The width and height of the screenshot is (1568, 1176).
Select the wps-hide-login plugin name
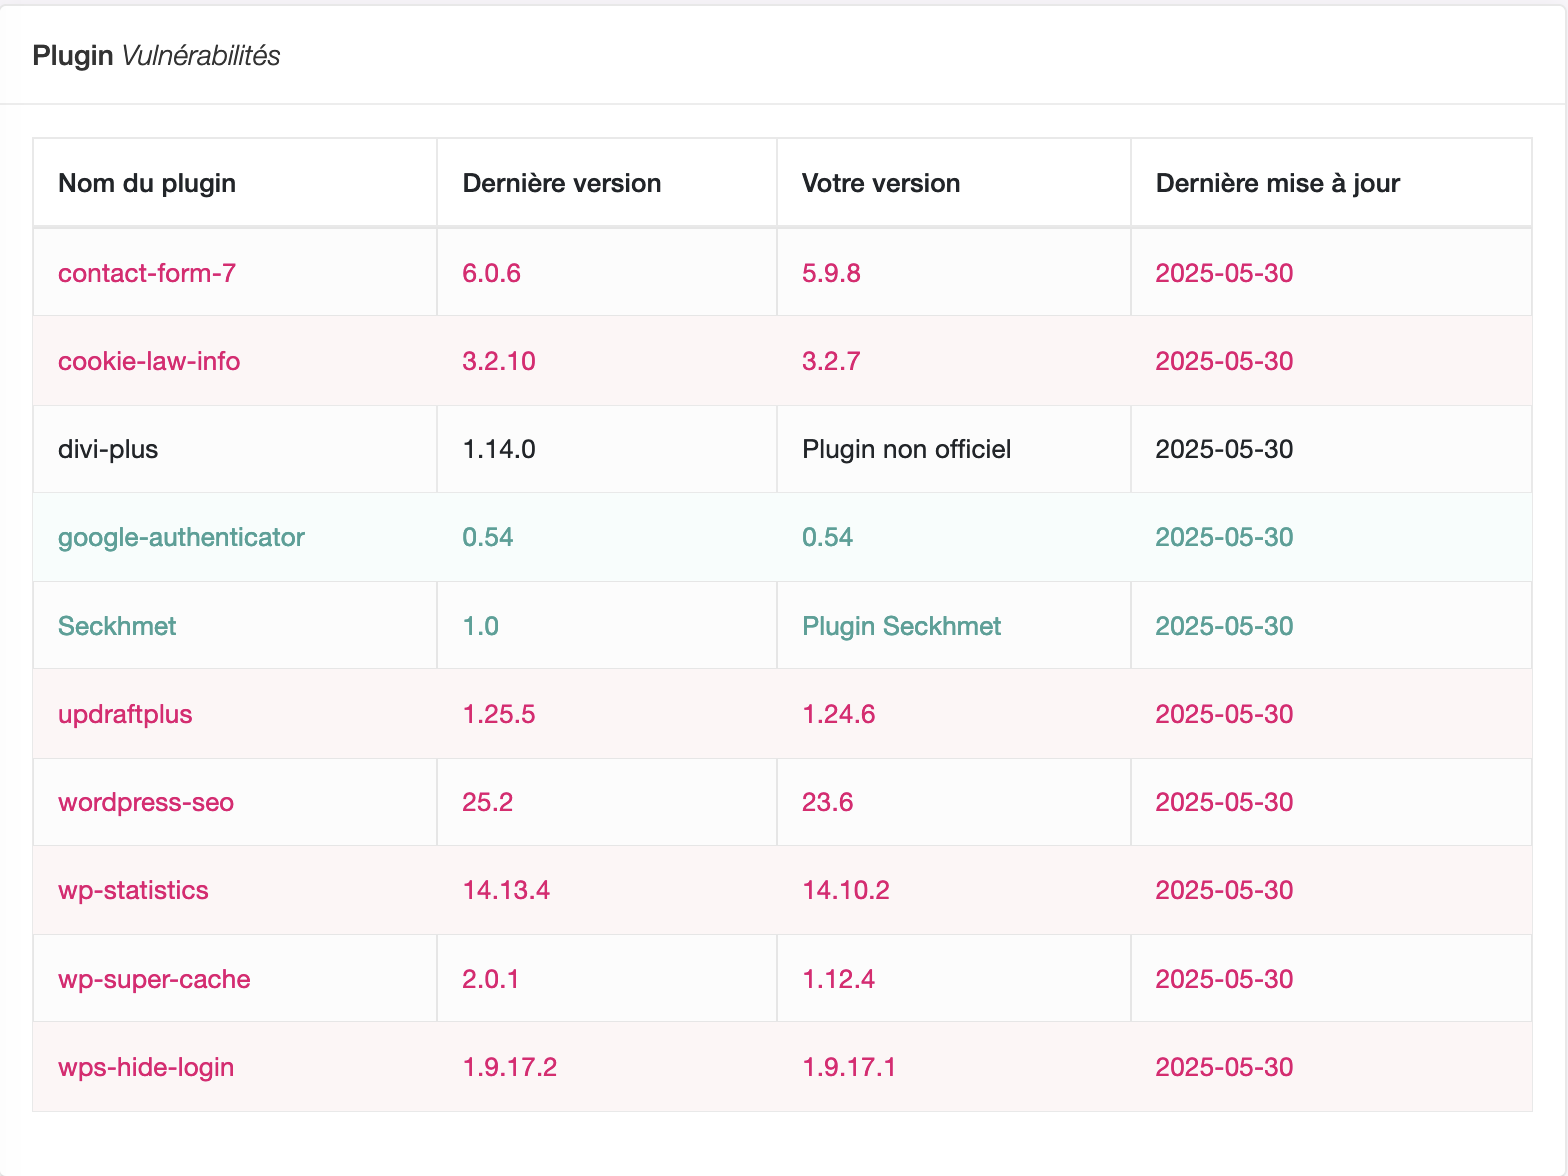click(x=146, y=1067)
